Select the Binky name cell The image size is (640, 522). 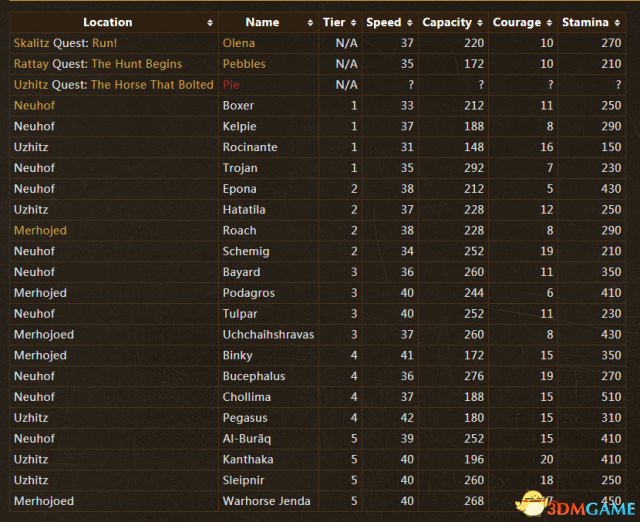point(268,355)
